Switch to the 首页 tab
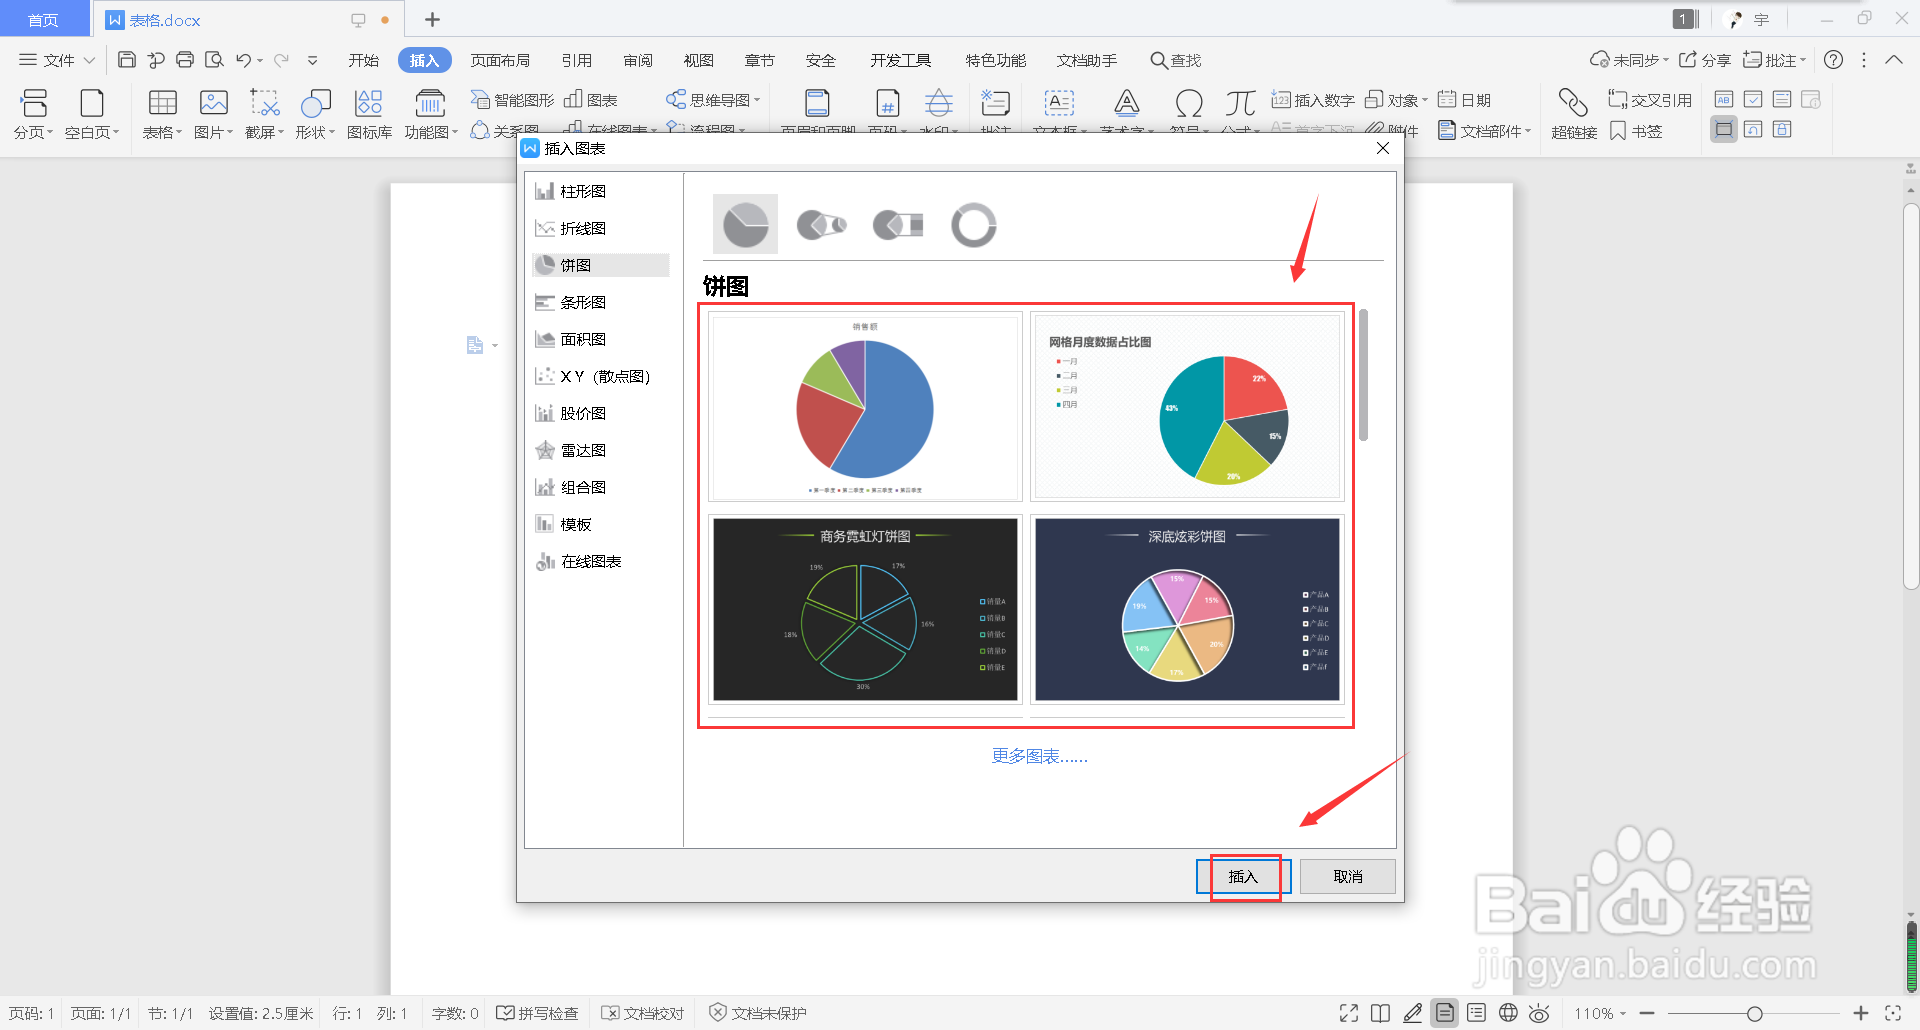The width and height of the screenshot is (1920, 1030). click(43, 20)
